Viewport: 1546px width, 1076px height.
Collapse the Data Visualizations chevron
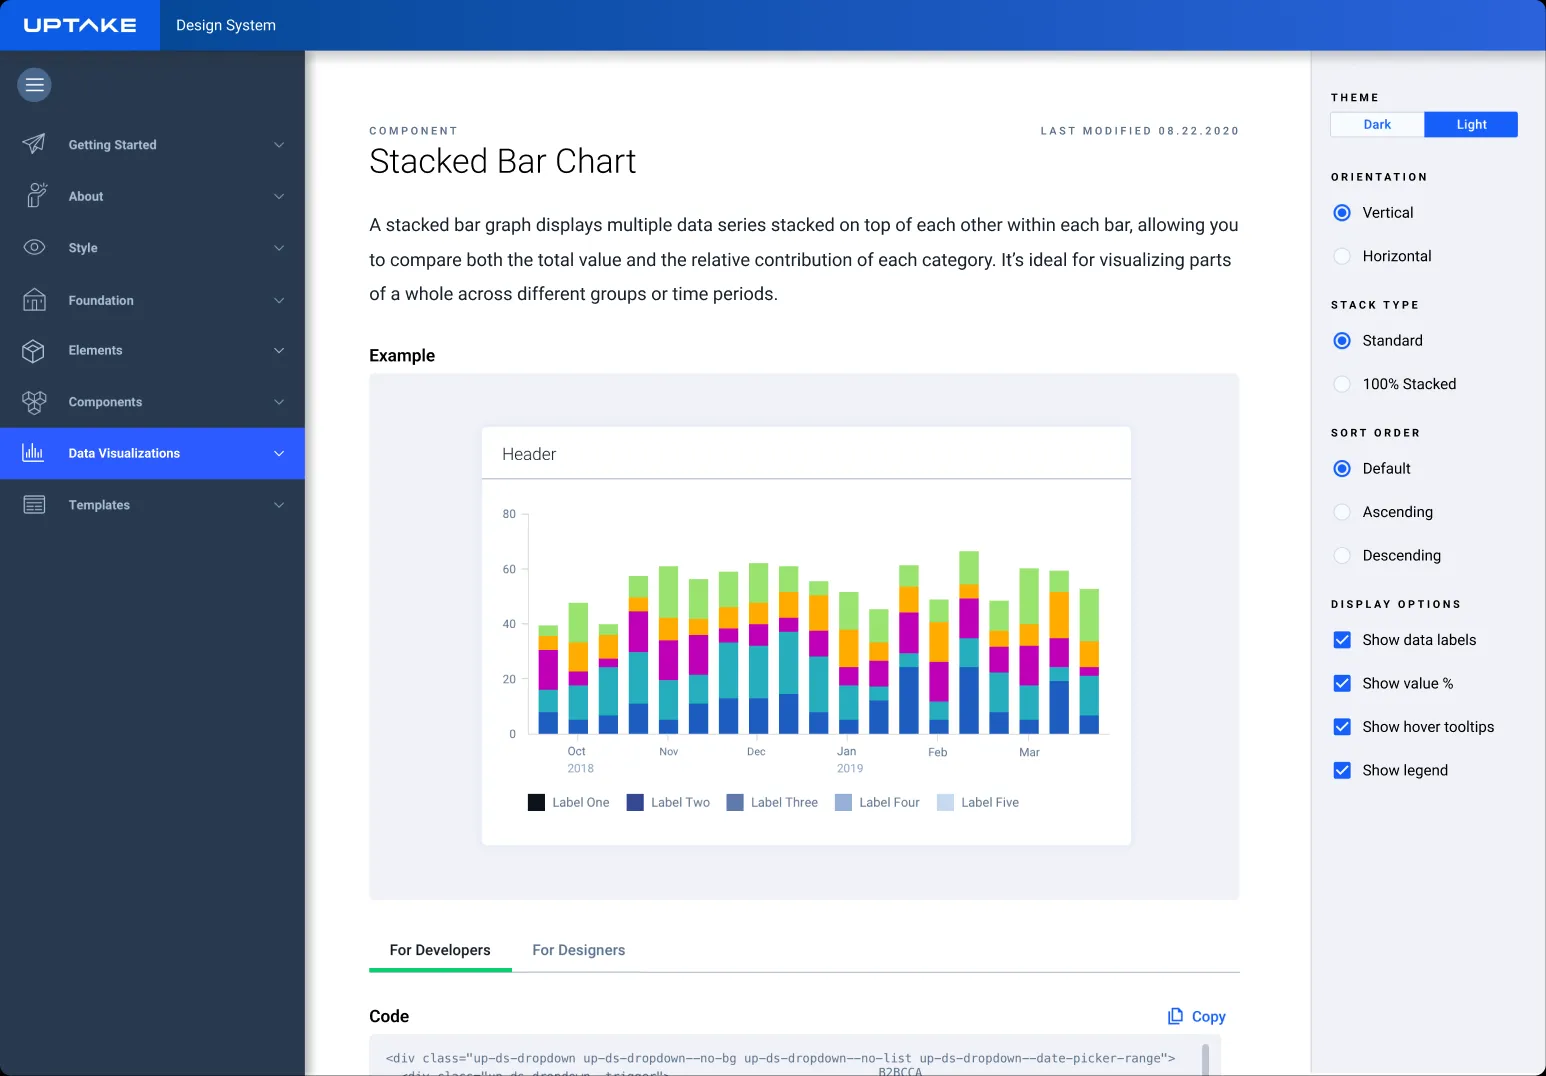click(279, 453)
